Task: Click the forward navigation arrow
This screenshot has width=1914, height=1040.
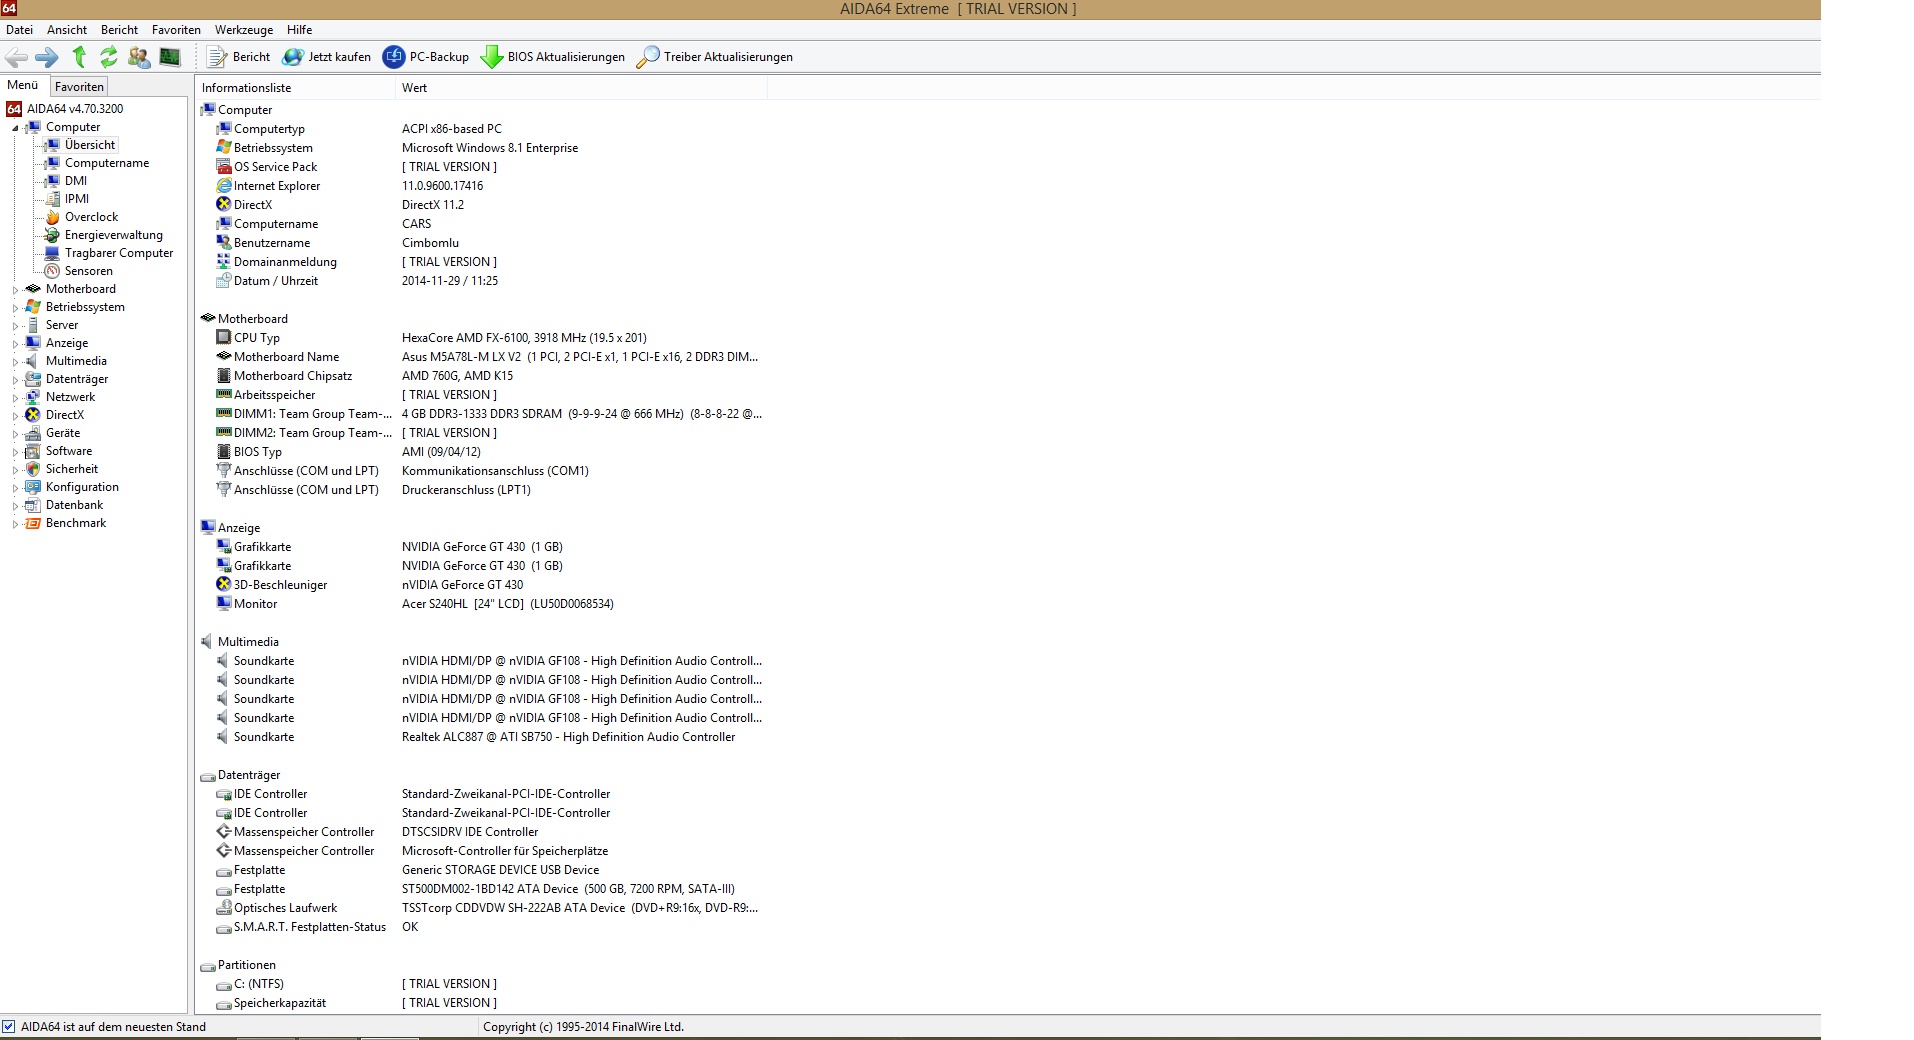Action: pos(46,57)
